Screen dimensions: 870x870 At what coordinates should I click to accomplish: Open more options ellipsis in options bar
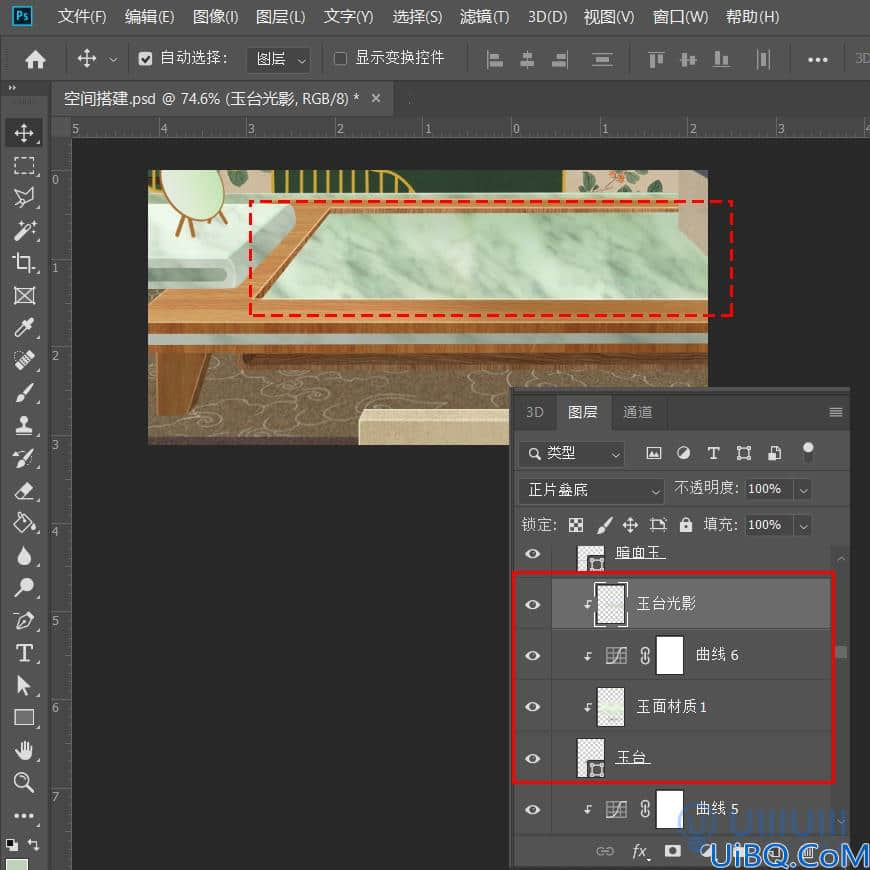click(x=818, y=59)
